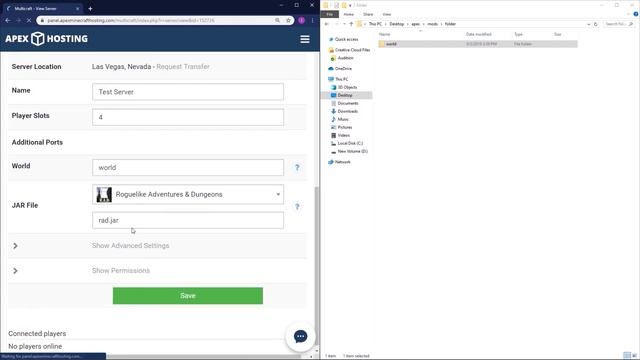Click the rad.jar input field
Image resolution: width=640 pixels, height=360 pixels.
coord(188,220)
